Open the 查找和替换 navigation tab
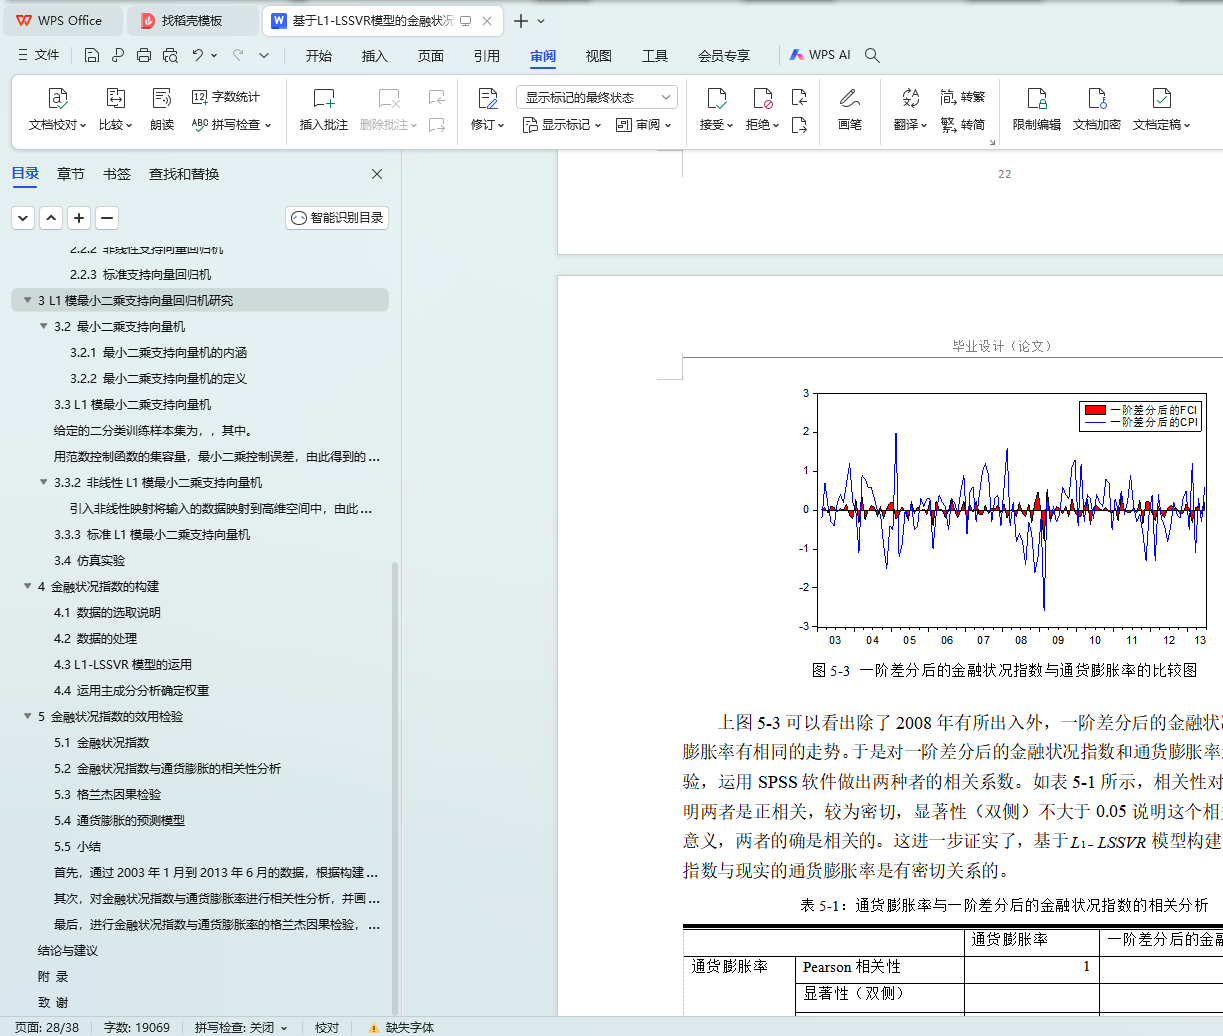The width and height of the screenshot is (1223, 1036). (184, 174)
